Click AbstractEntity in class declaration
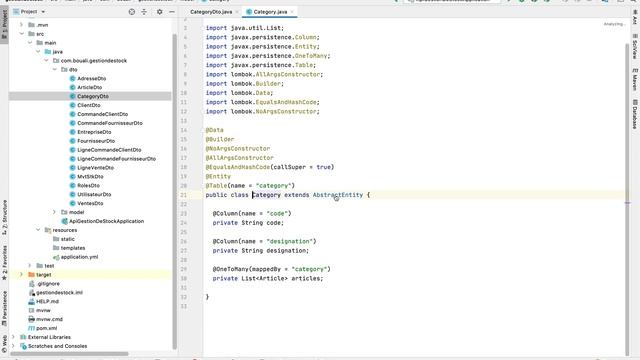Image resolution: width=640 pixels, height=360 pixels. click(338, 195)
